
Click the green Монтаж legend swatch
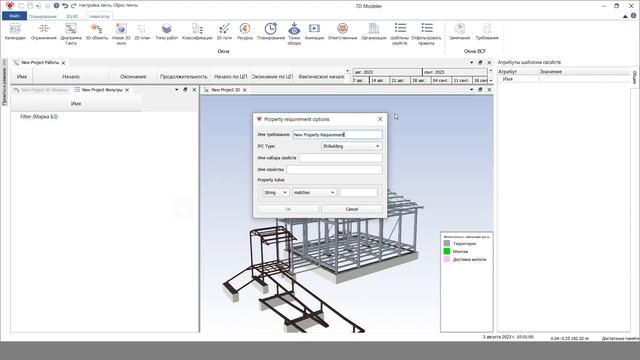(x=447, y=251)
